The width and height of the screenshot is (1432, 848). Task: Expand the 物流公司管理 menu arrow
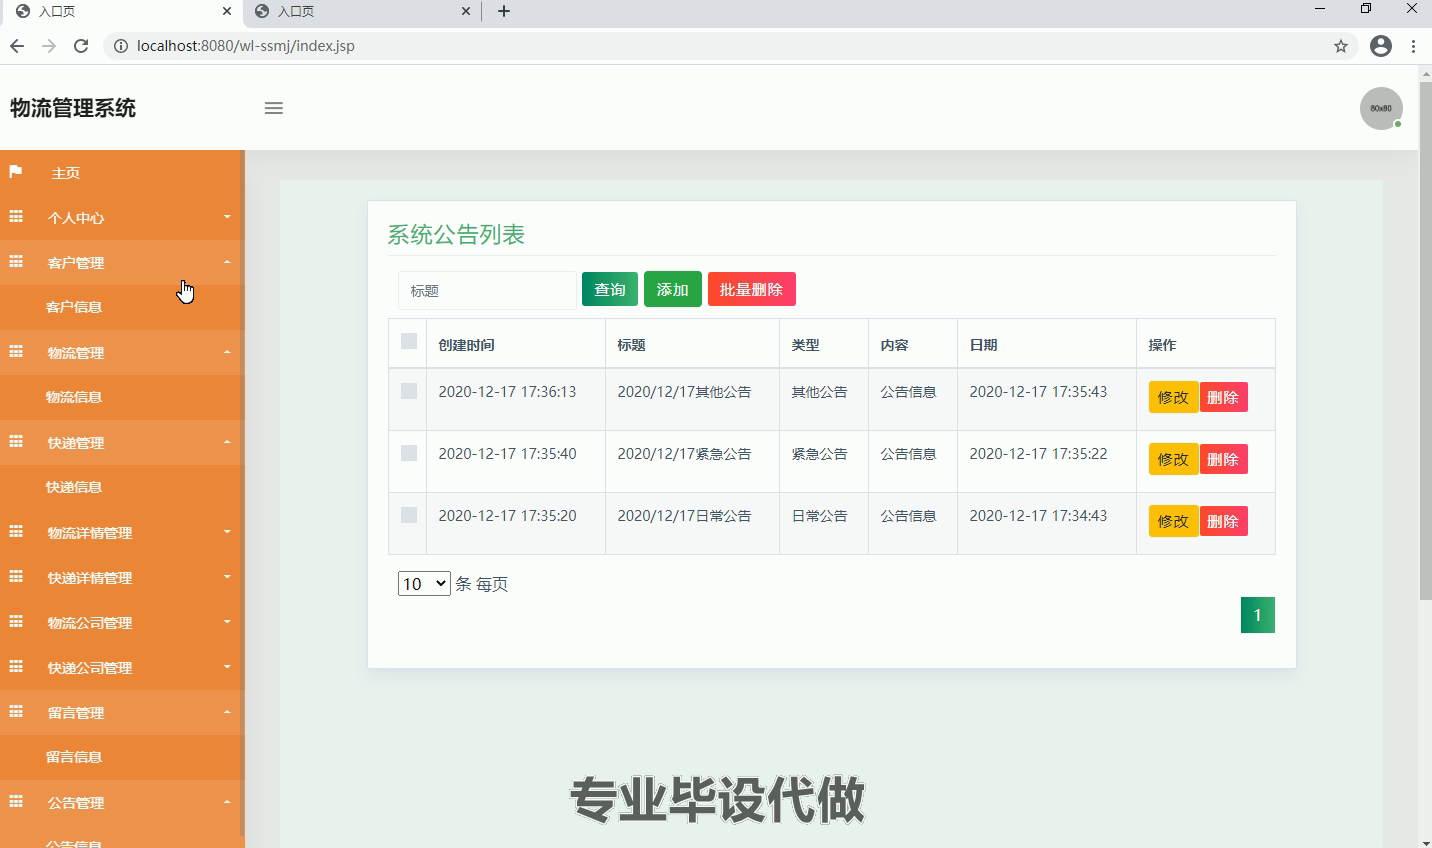[x=227, y=622]
